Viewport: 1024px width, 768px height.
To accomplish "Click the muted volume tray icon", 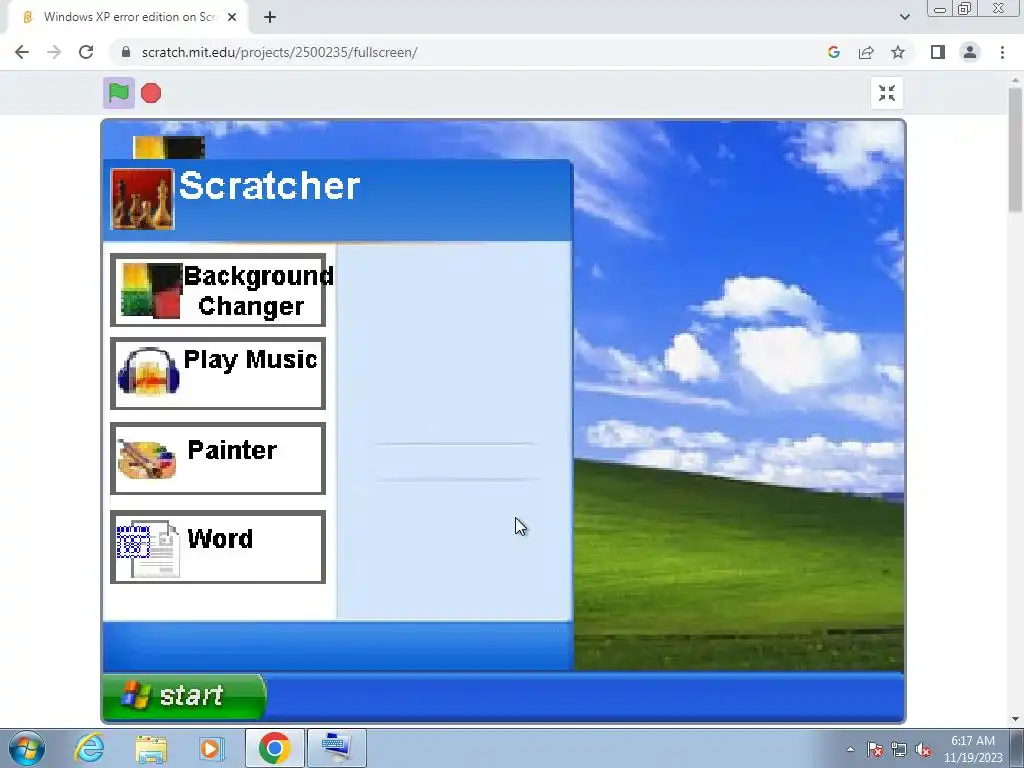I will point(923,750).
